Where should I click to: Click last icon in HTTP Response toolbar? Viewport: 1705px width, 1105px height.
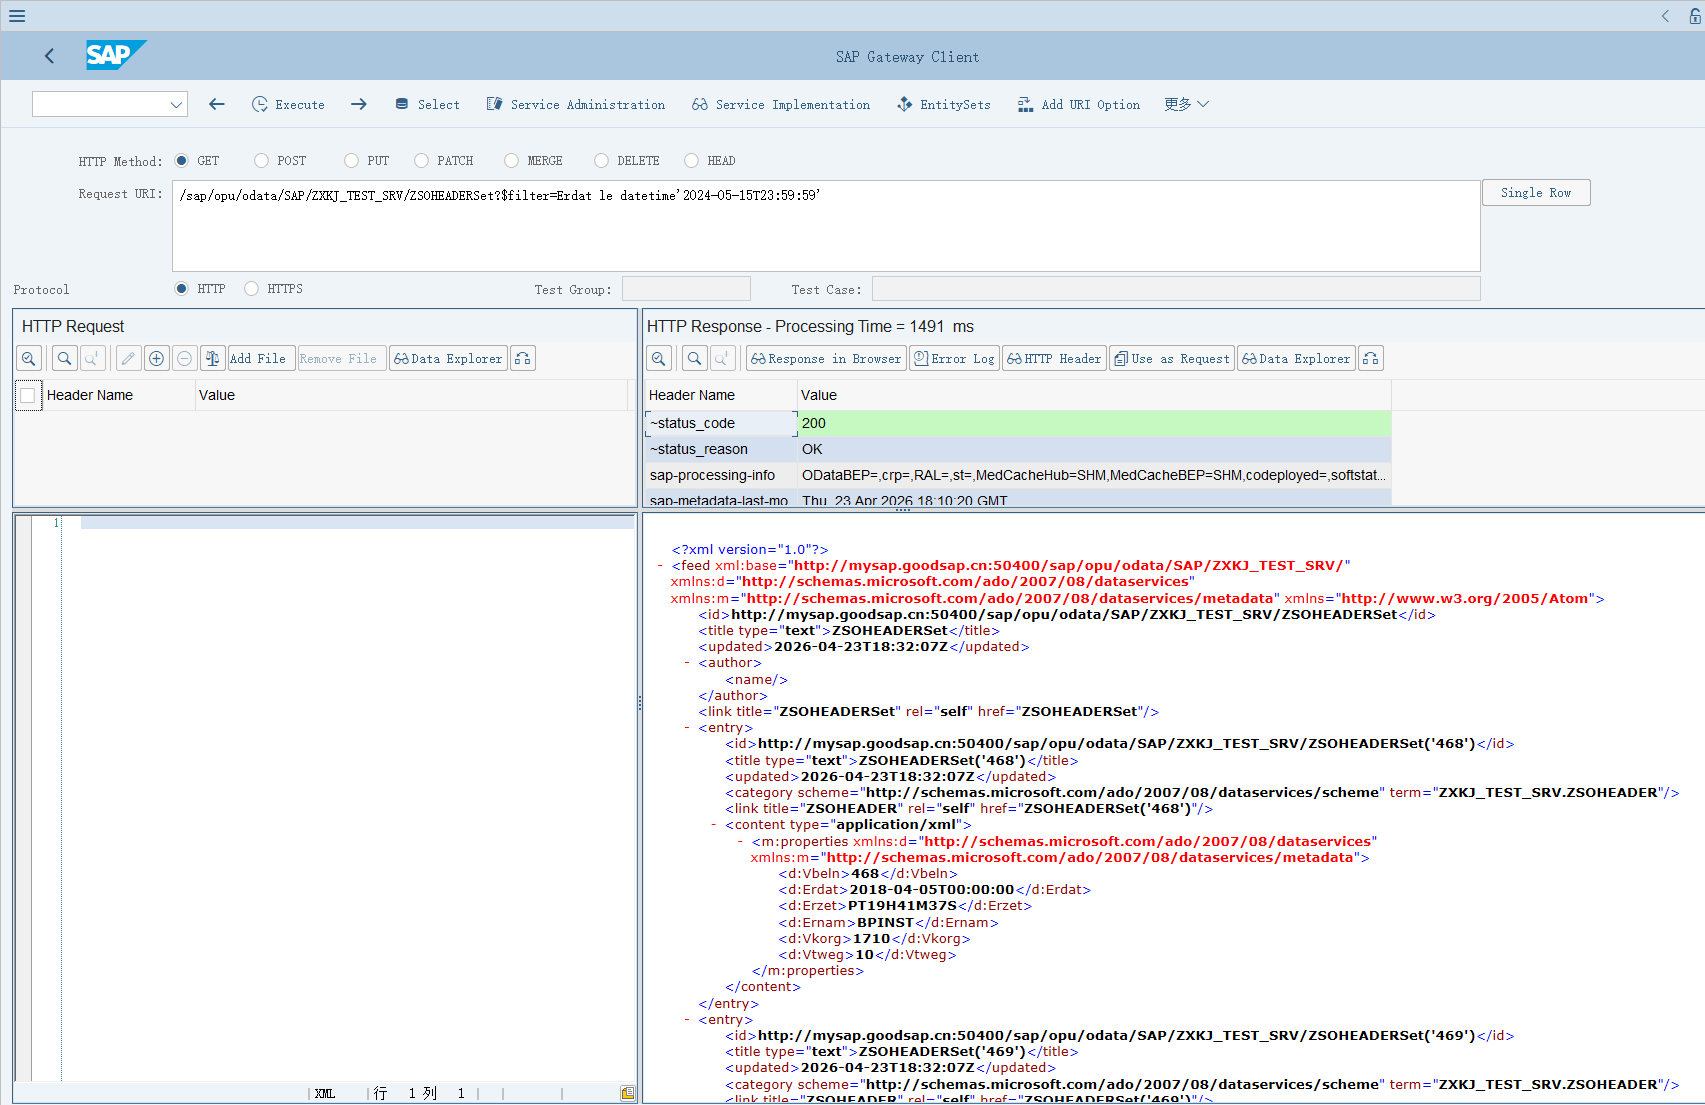1371,358
